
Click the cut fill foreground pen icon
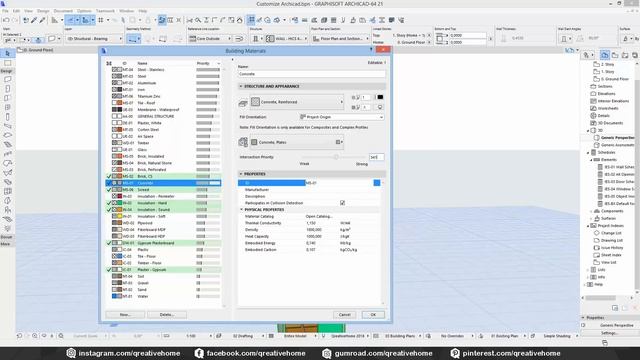(x=355, y=97)
